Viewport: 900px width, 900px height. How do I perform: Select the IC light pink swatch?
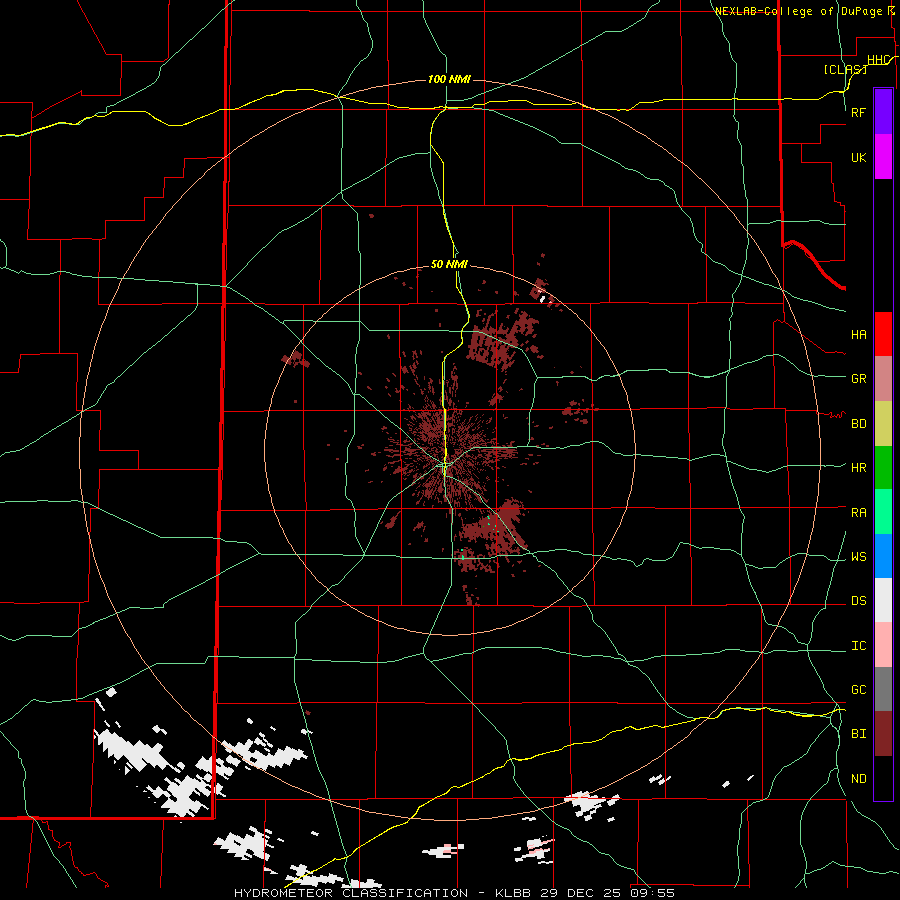(883, 645)
